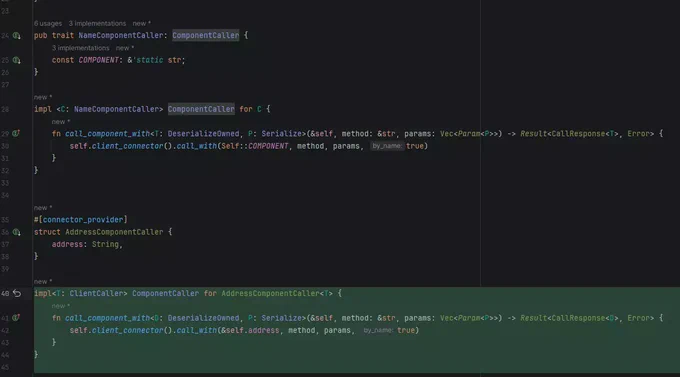Open '3 implementations' lens above the NameComponentCaller trait

(x=97, y=23)
